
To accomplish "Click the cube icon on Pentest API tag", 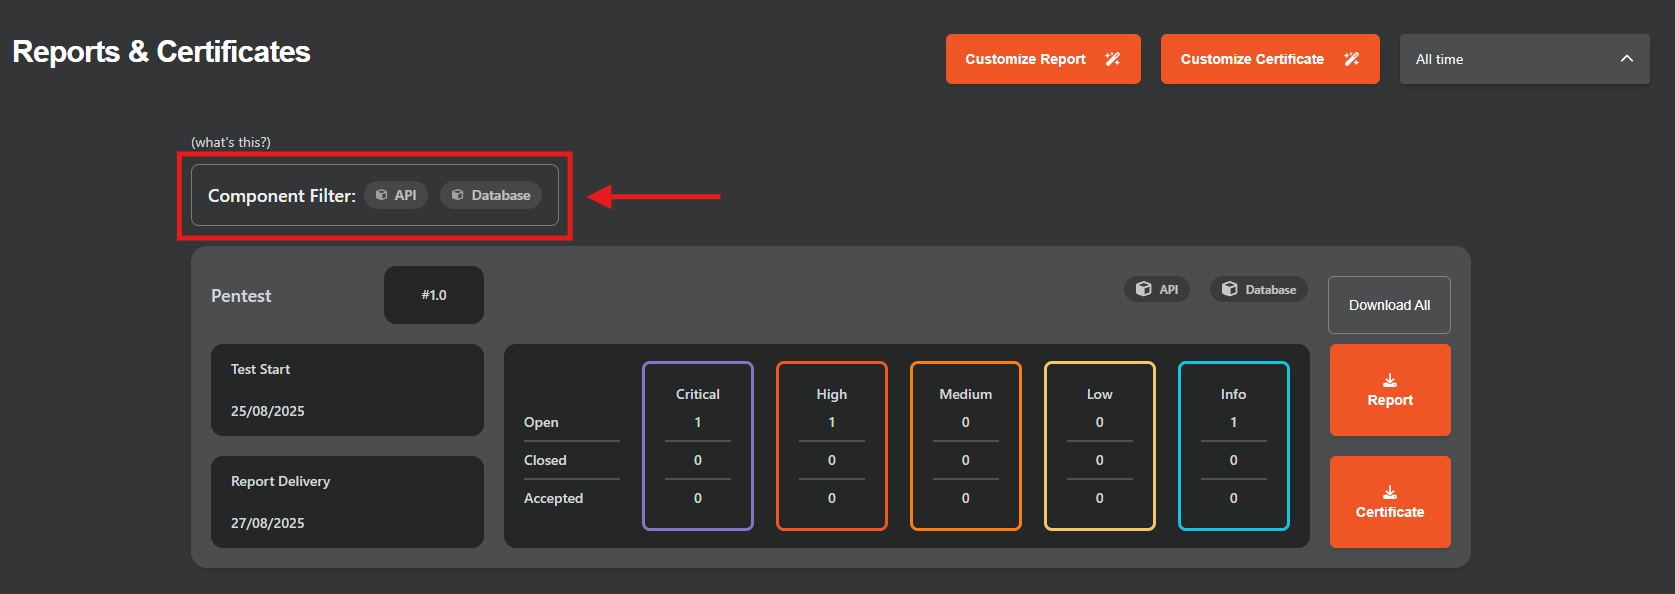I will point(1143,289).
